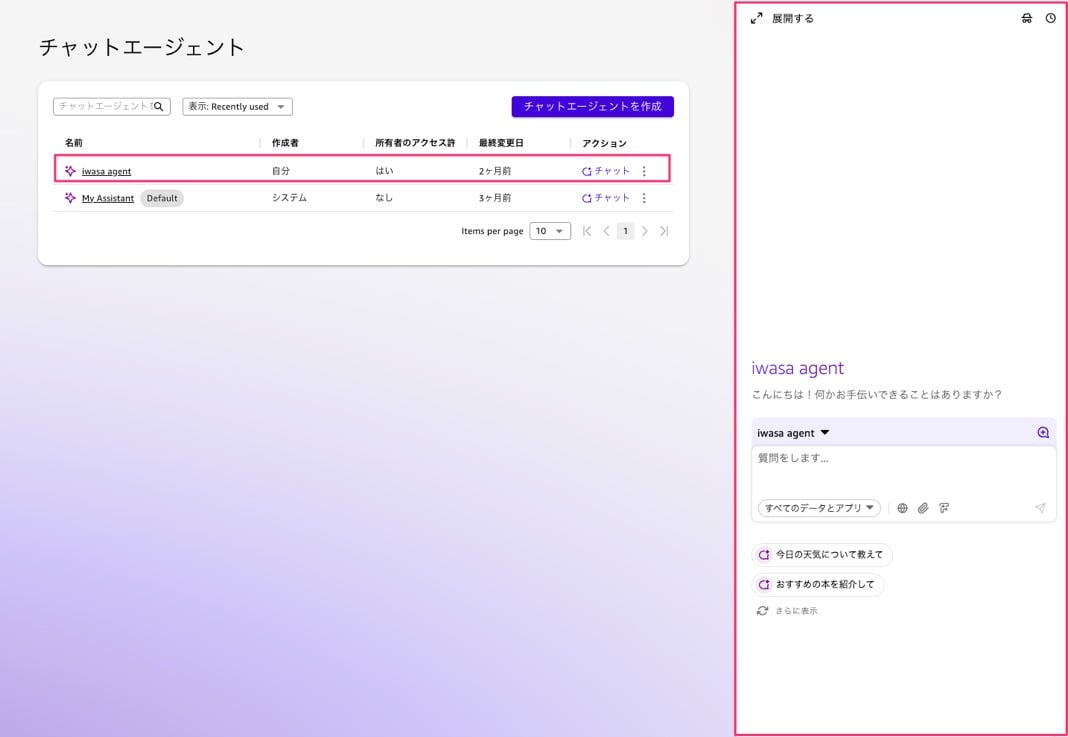Attach a file with the paperclip icon
The width and height of the screenshot is (1068, 737).
pyautogui.click(x=923, y=508)
